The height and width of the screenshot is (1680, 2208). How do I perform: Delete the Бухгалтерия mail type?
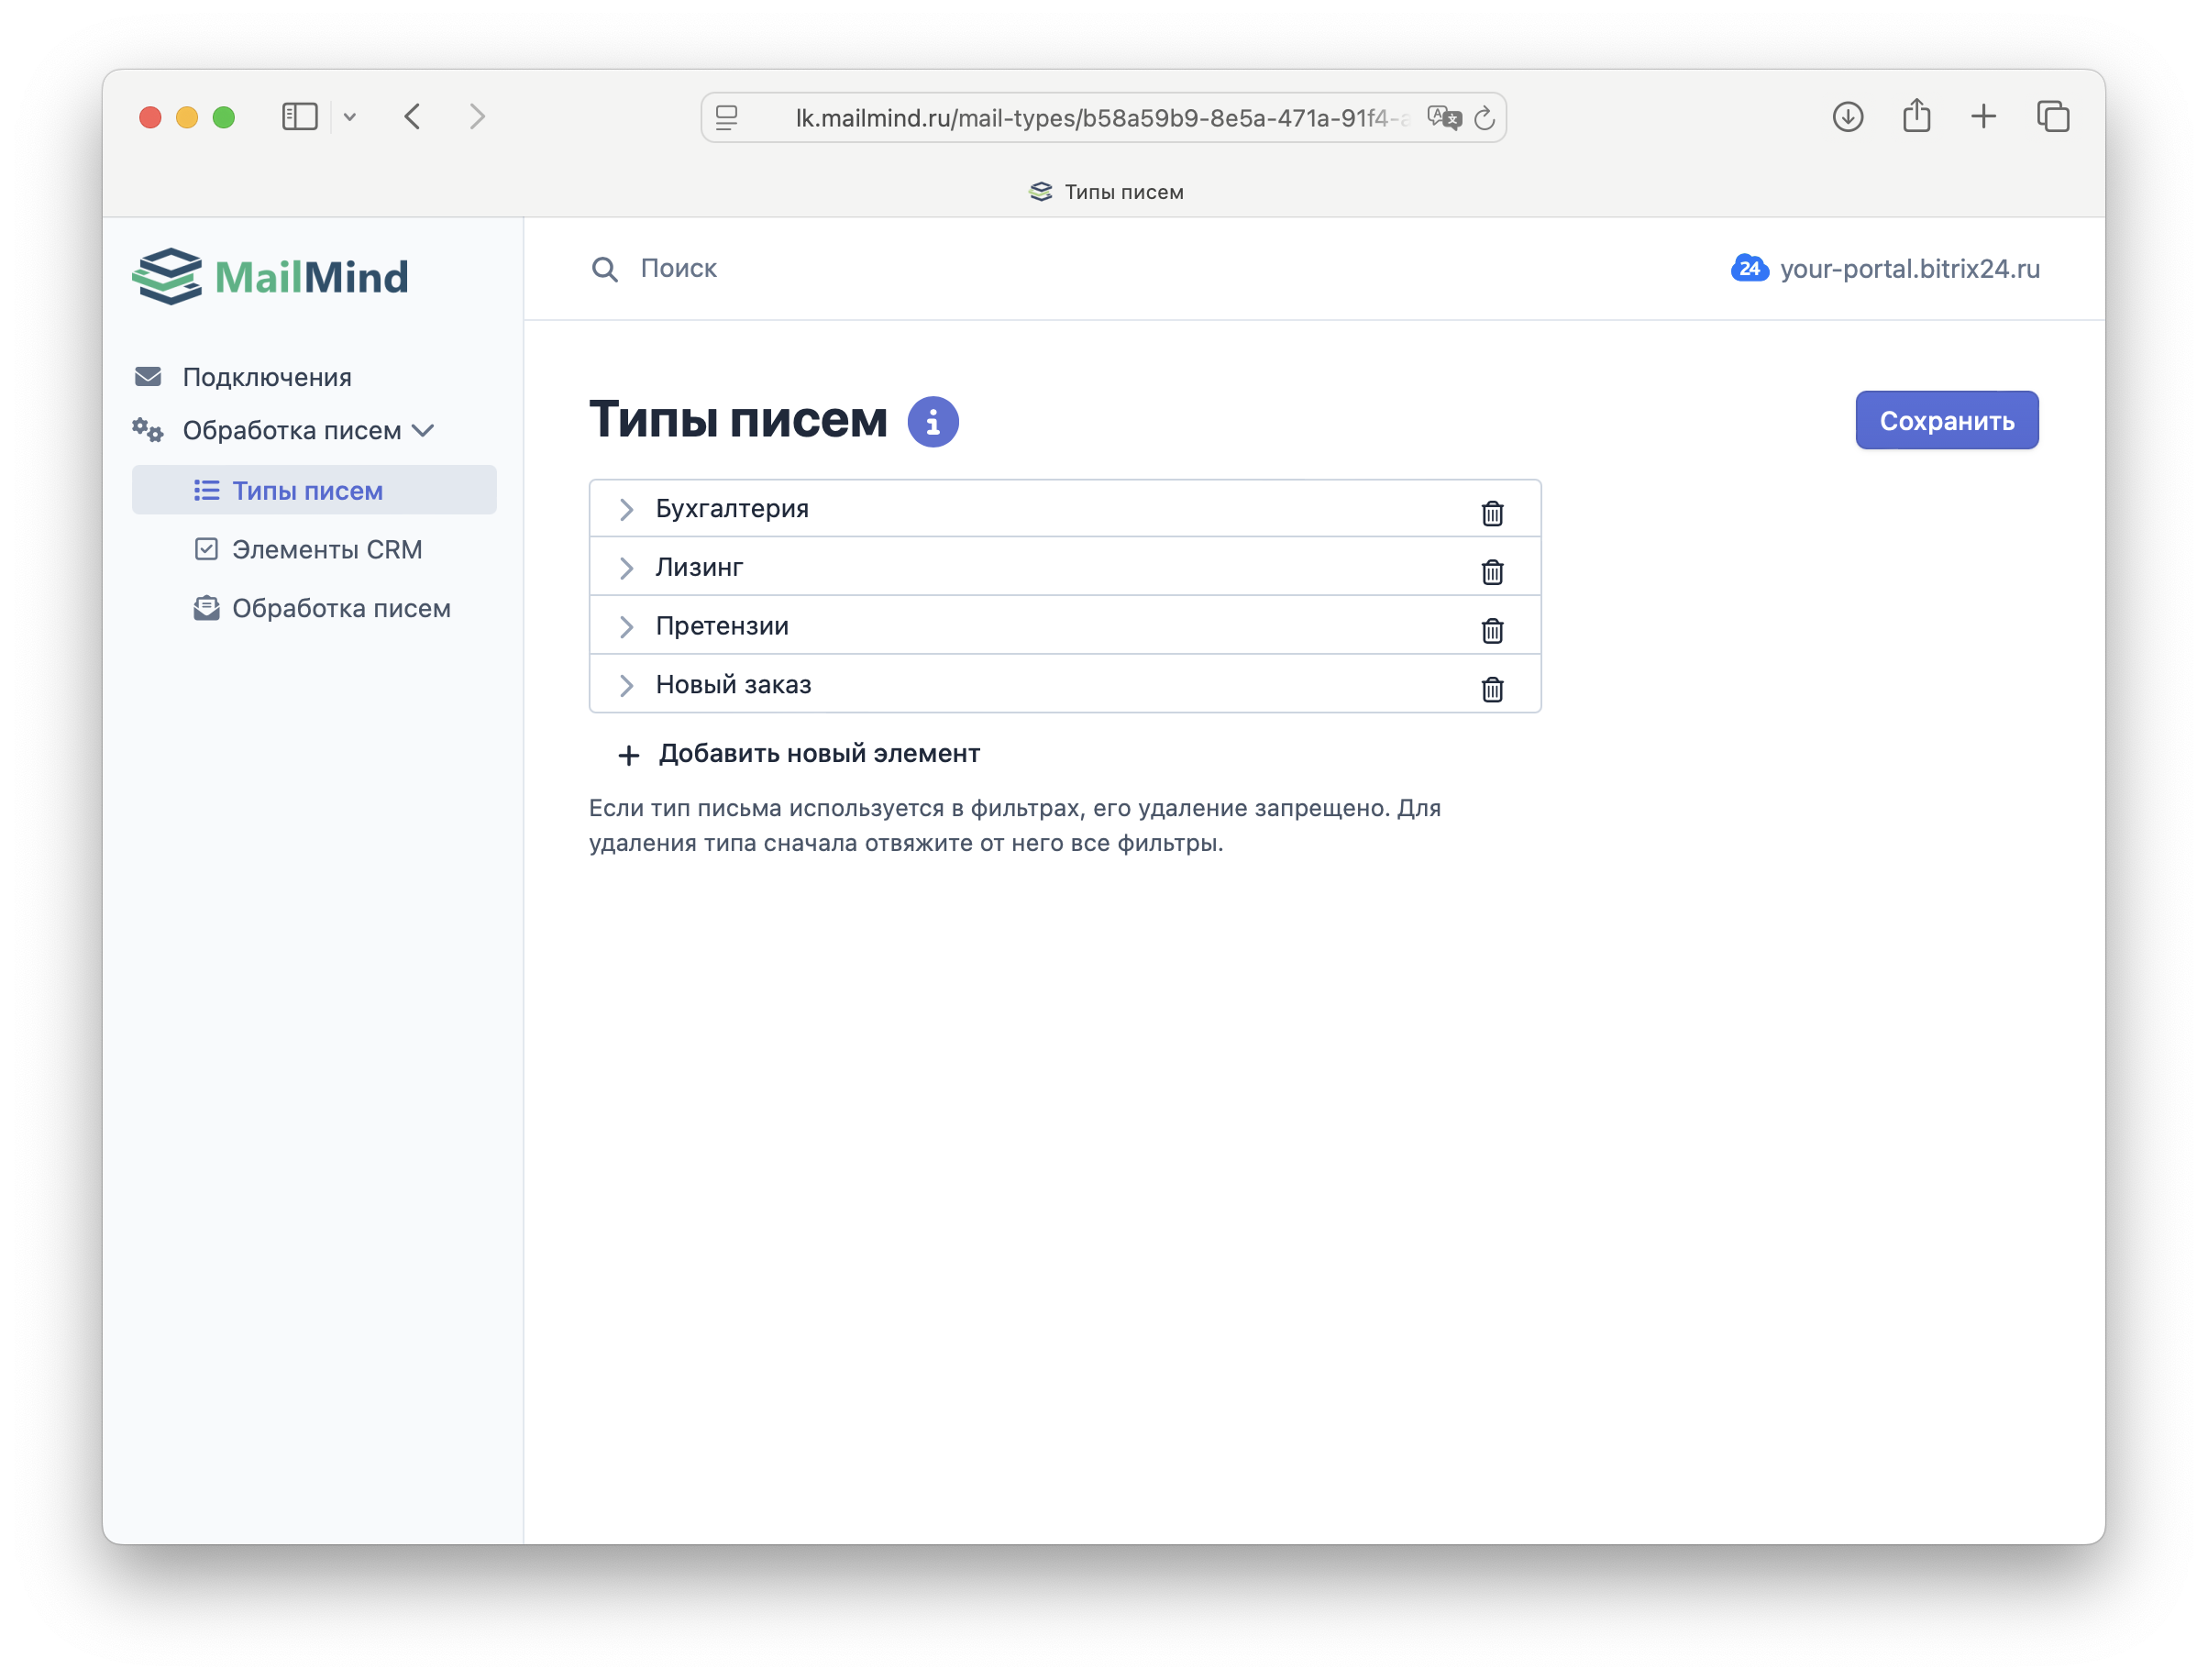(1491, 512)
